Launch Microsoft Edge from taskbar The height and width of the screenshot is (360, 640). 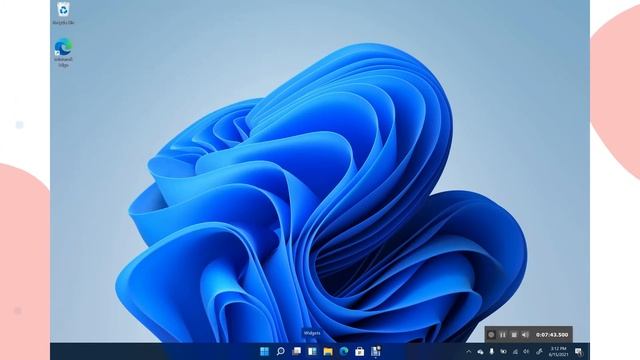pos(344,351)
